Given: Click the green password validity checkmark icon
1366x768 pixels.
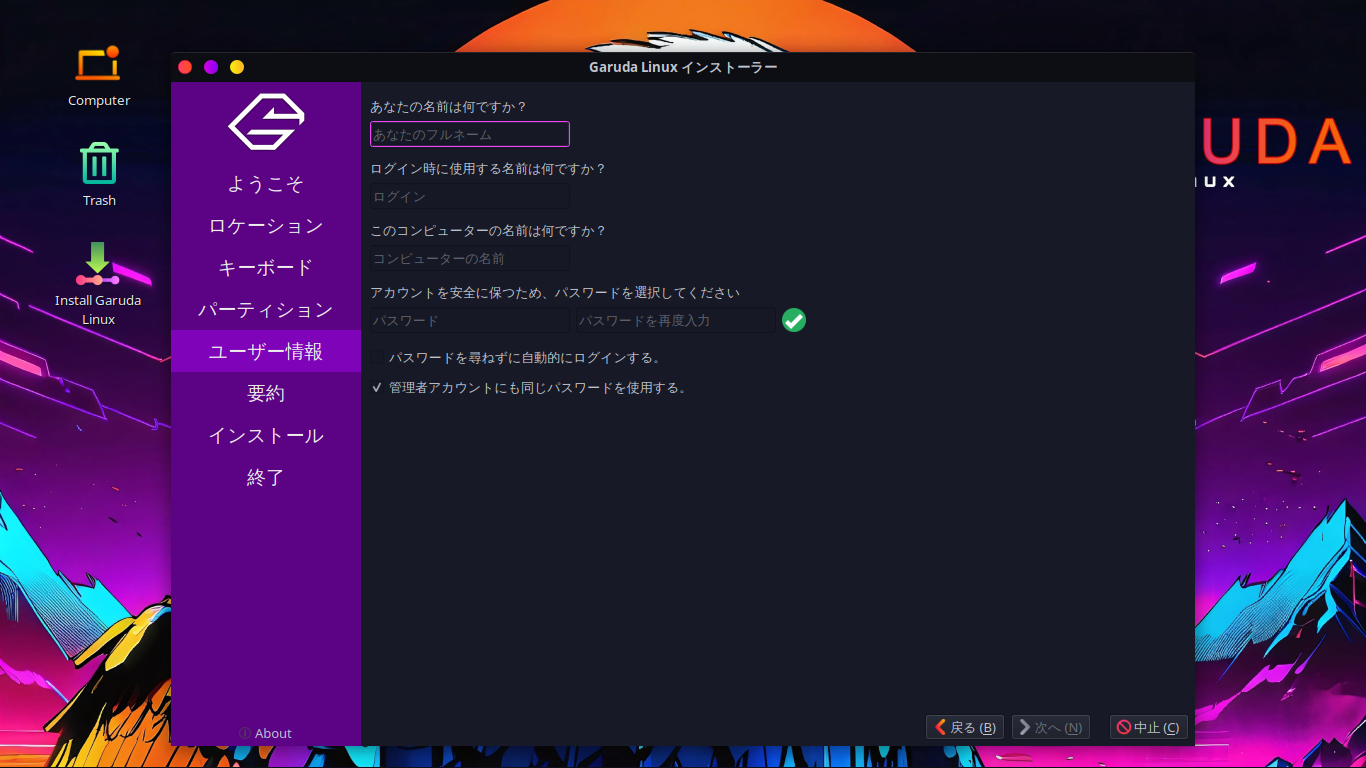Looking at the screenshot, I should tap(794, 320).
